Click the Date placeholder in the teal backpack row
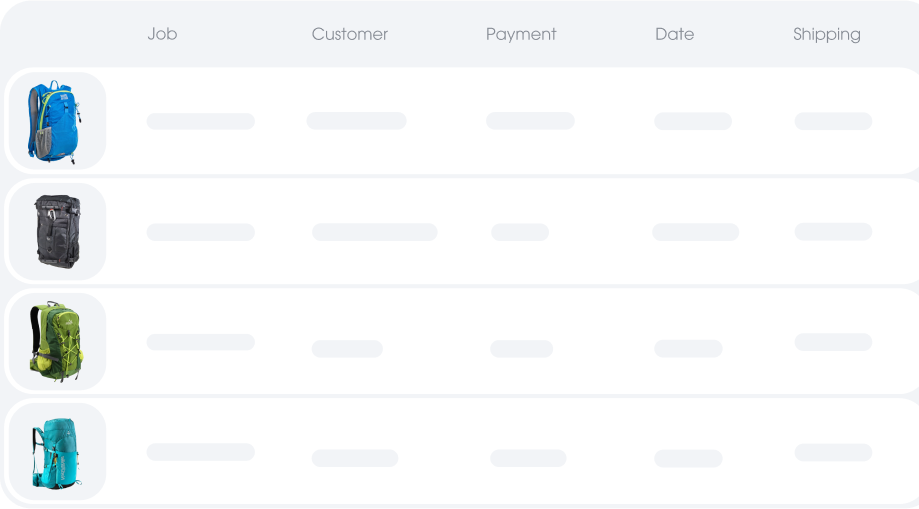The image size is (919, 509). [688, 459]
